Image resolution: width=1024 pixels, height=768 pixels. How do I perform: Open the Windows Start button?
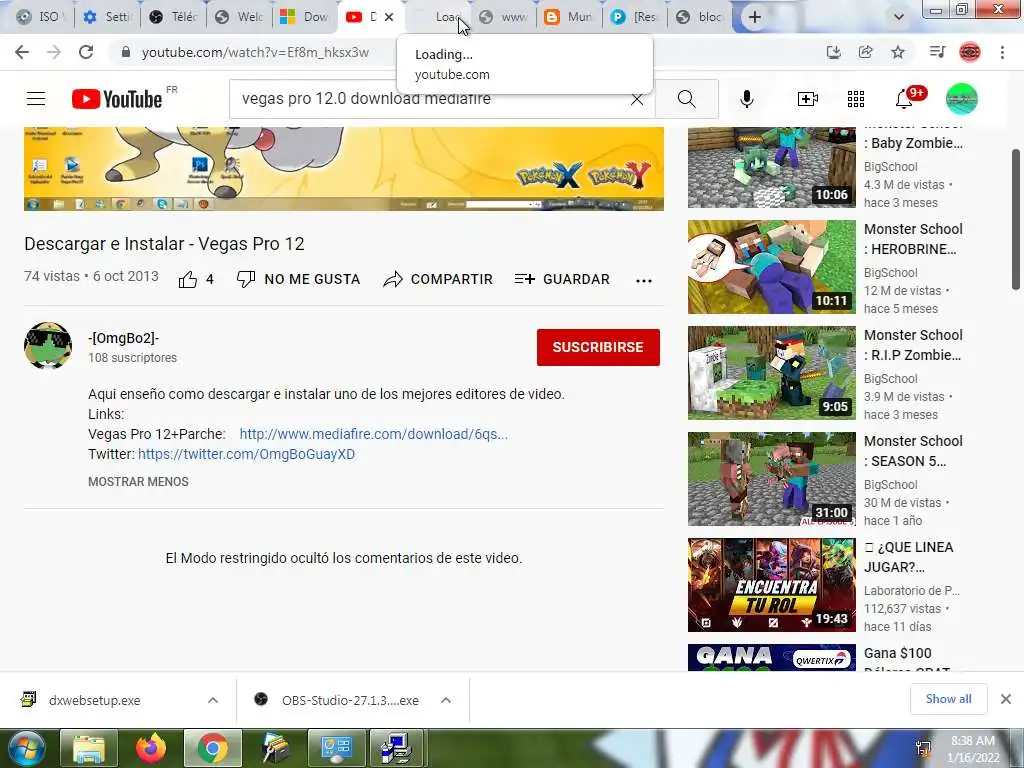[x=26, y=748]
